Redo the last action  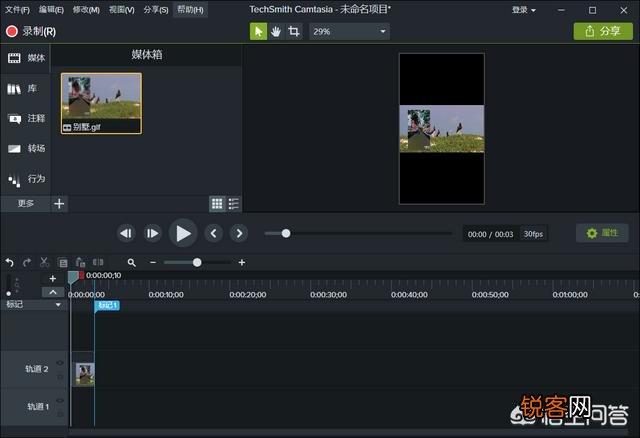(27, 262)
